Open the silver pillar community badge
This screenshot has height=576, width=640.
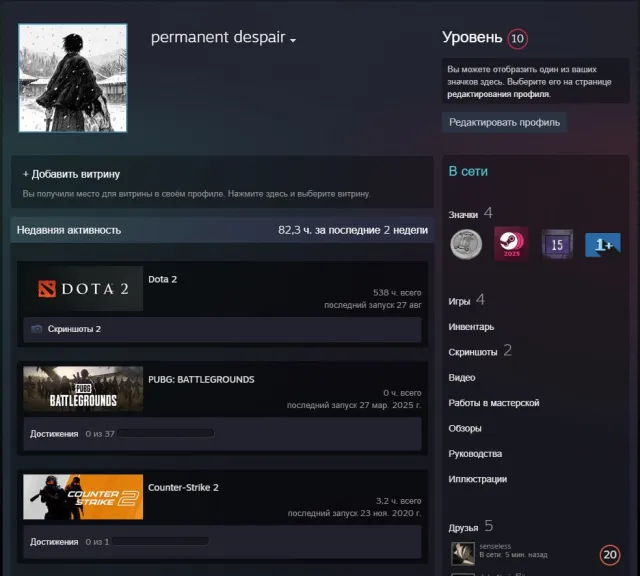pyautogui.click(x=466, y=244)
